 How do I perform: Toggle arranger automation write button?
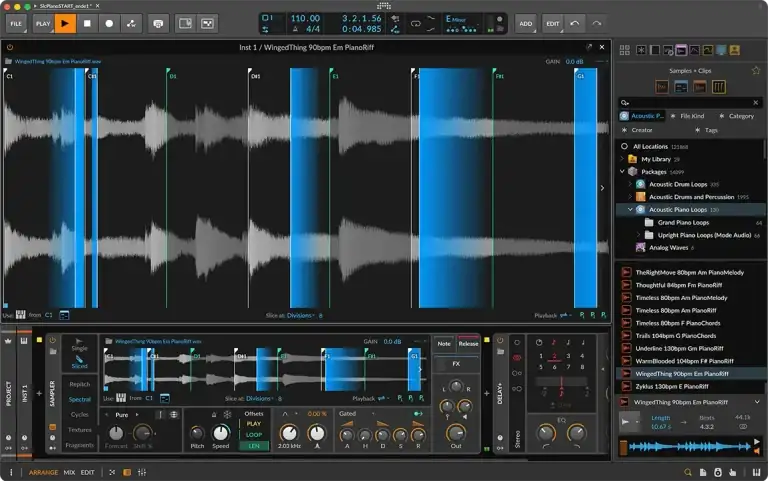[x=131, y=24]
